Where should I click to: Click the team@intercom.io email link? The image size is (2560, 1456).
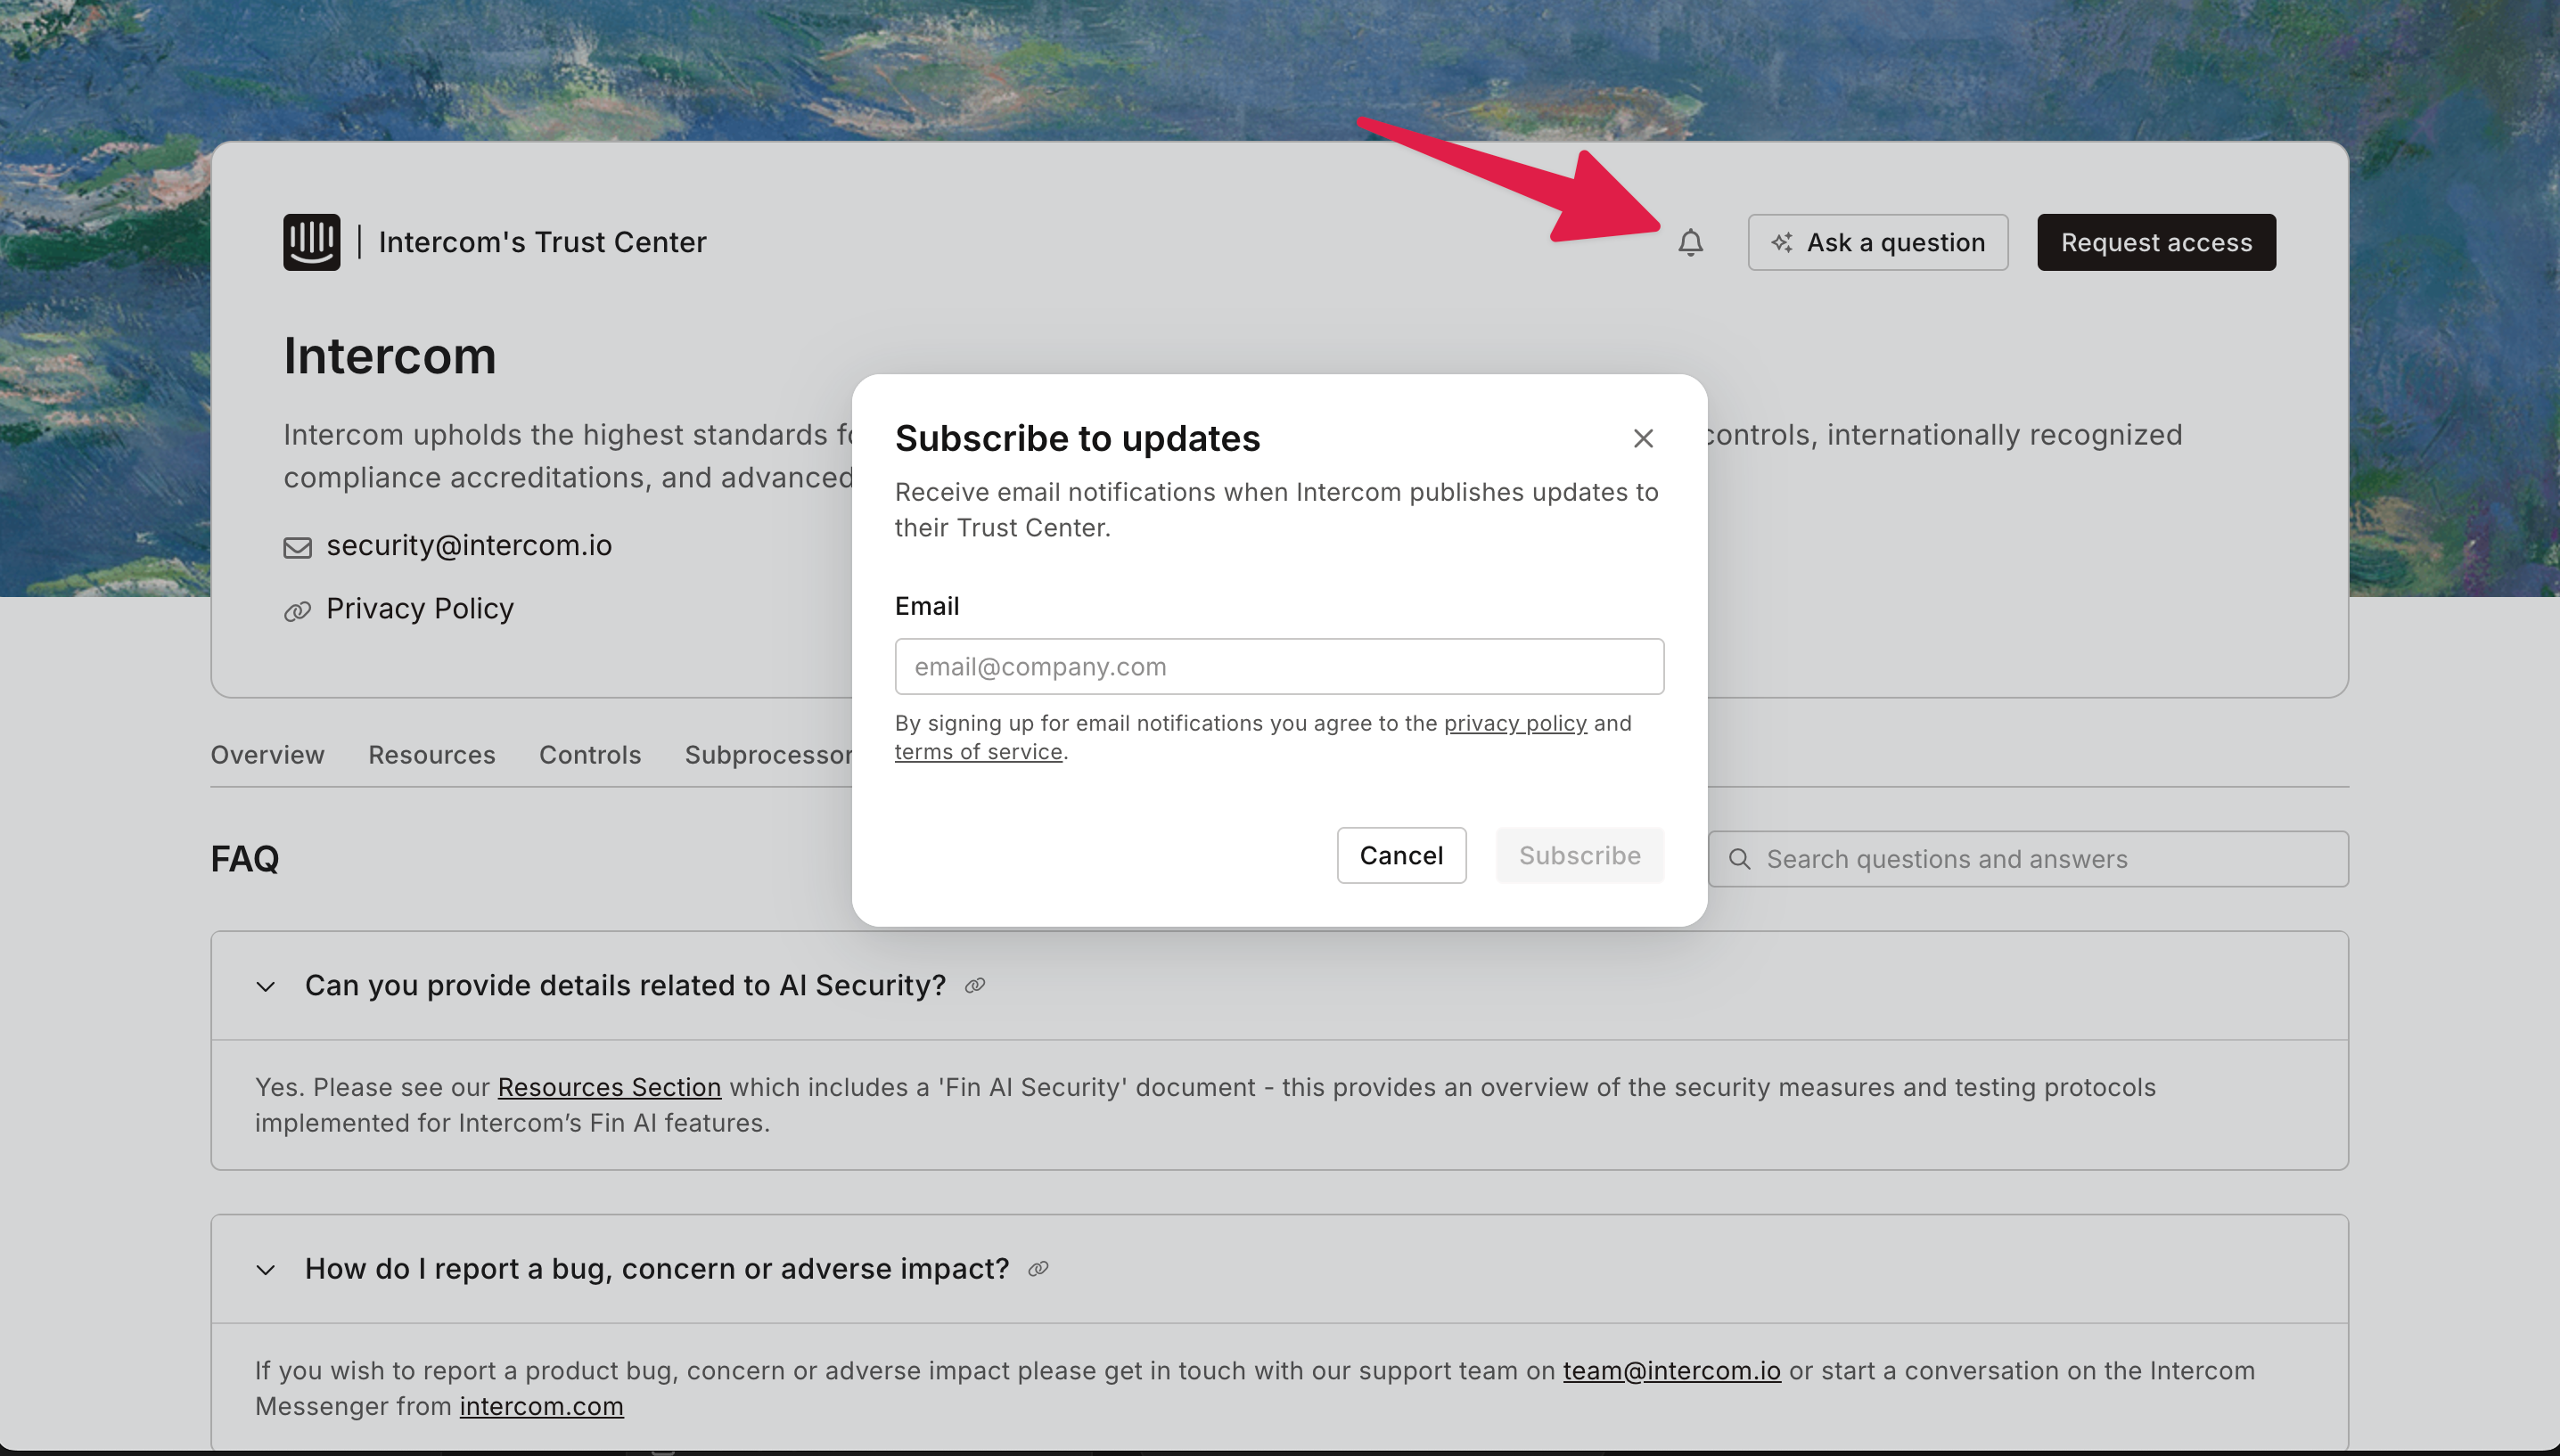click(1671, 1370)
